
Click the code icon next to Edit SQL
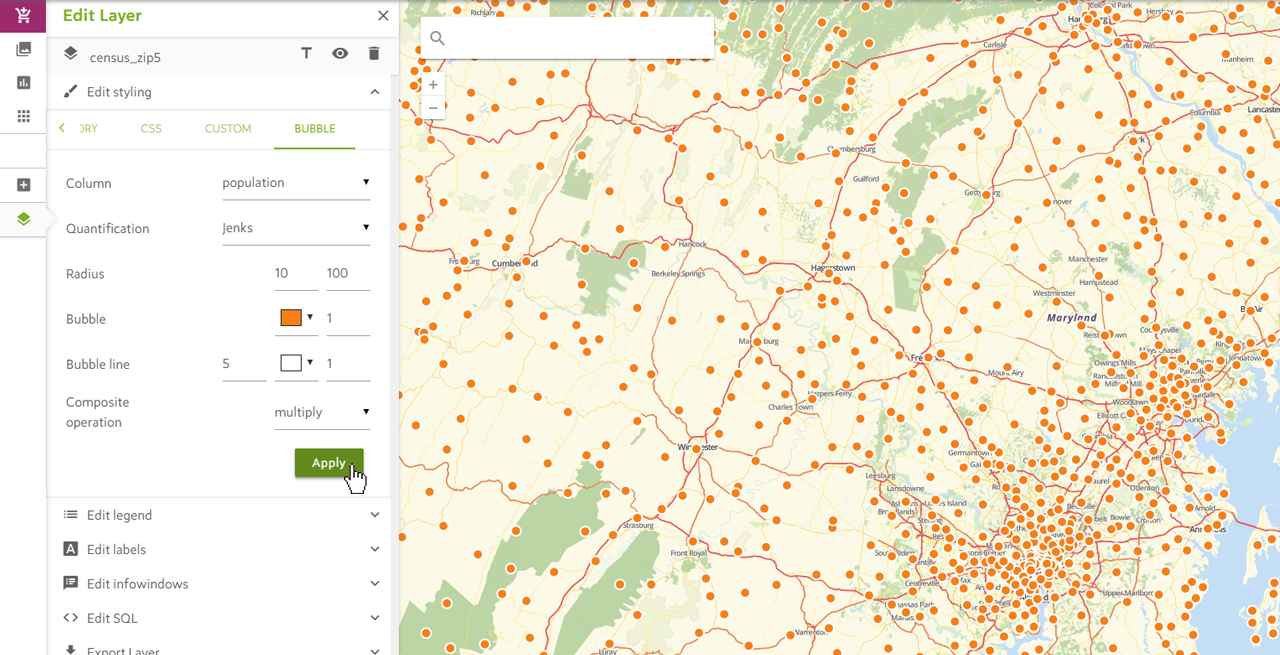coord(71,617)
